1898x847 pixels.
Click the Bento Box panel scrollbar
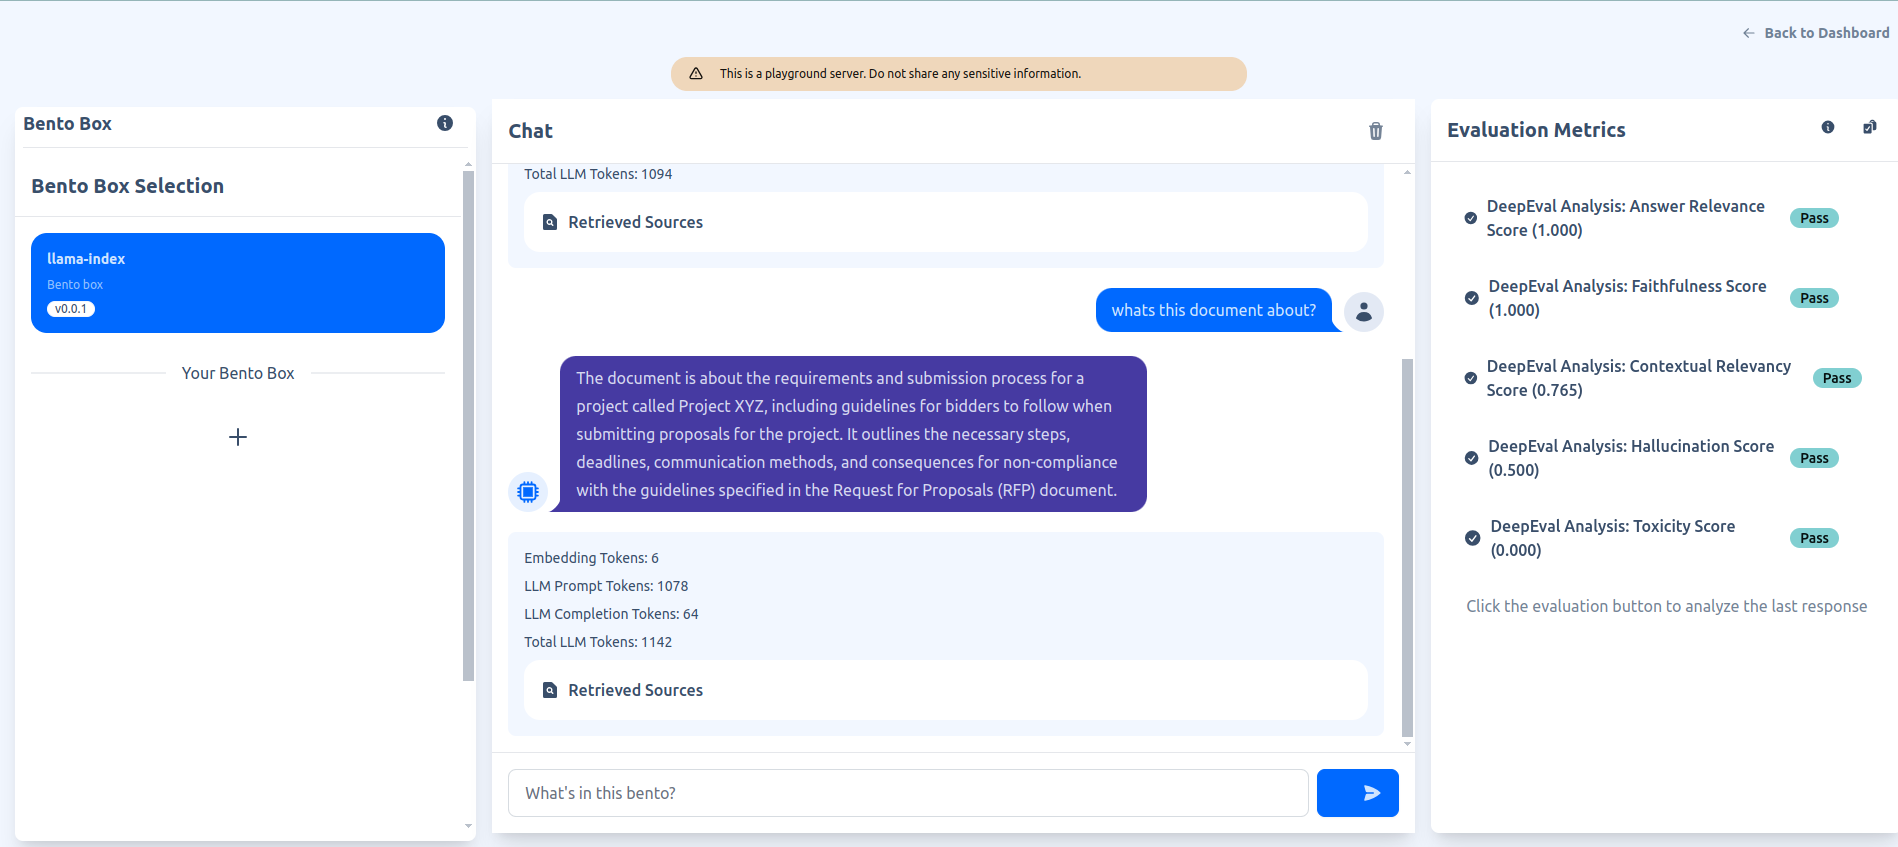pyautogui.click(x=468, y=426)
